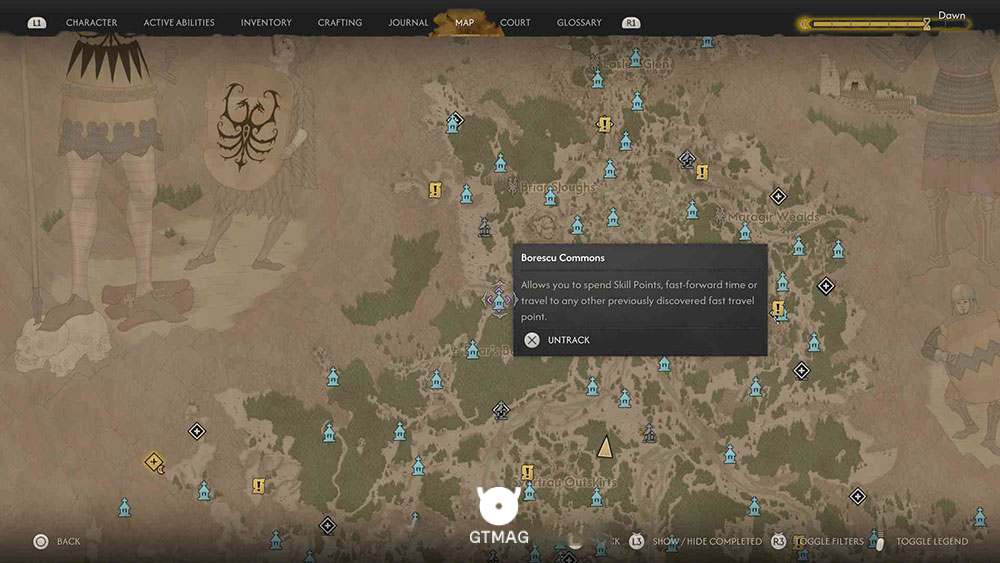Click Toggle Filters
This screenshot has height=563, width=1000.
pyautogui.click(x=829, y=541)
